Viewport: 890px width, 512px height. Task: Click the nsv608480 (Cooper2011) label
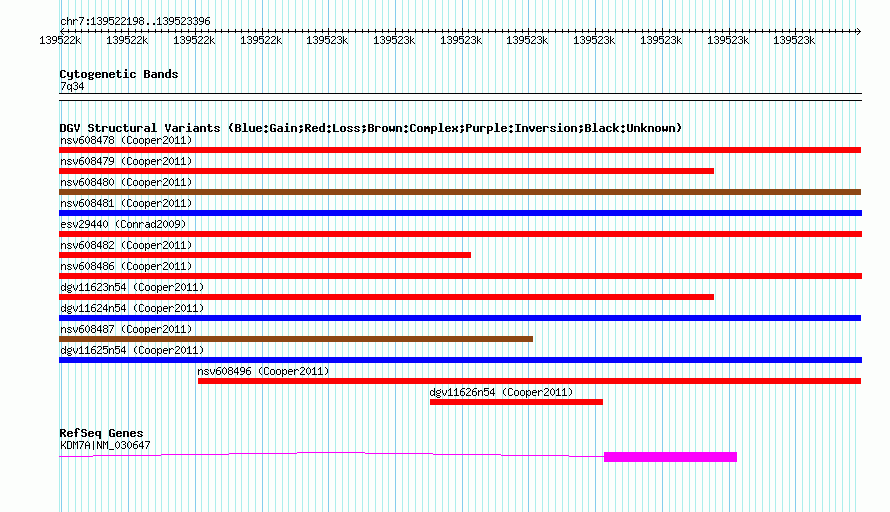pos(126,182)
